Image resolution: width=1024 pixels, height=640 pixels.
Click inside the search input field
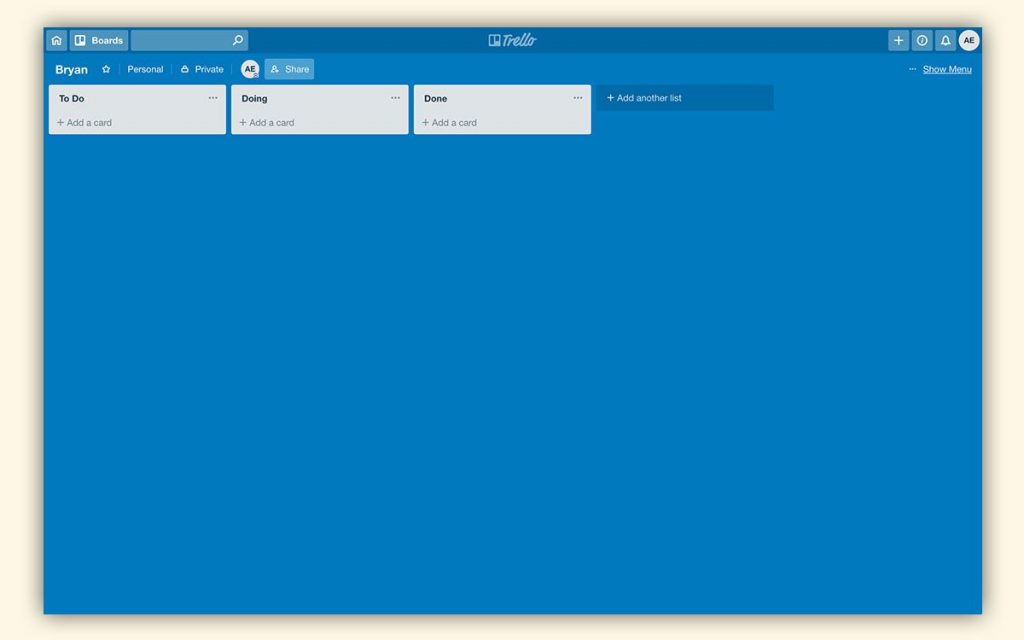click(180, 41)
